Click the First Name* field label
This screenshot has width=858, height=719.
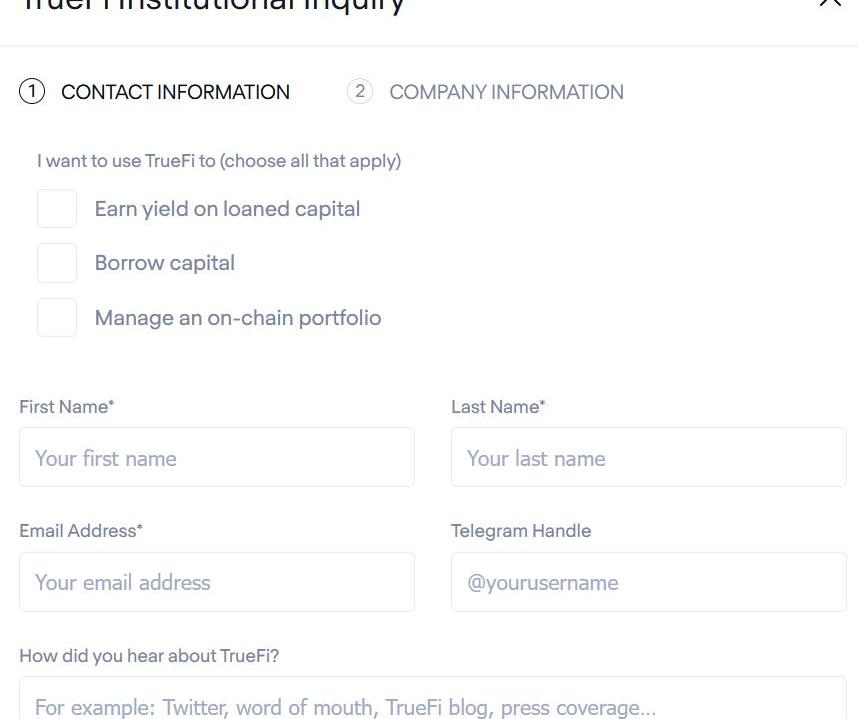coord(66,407)
